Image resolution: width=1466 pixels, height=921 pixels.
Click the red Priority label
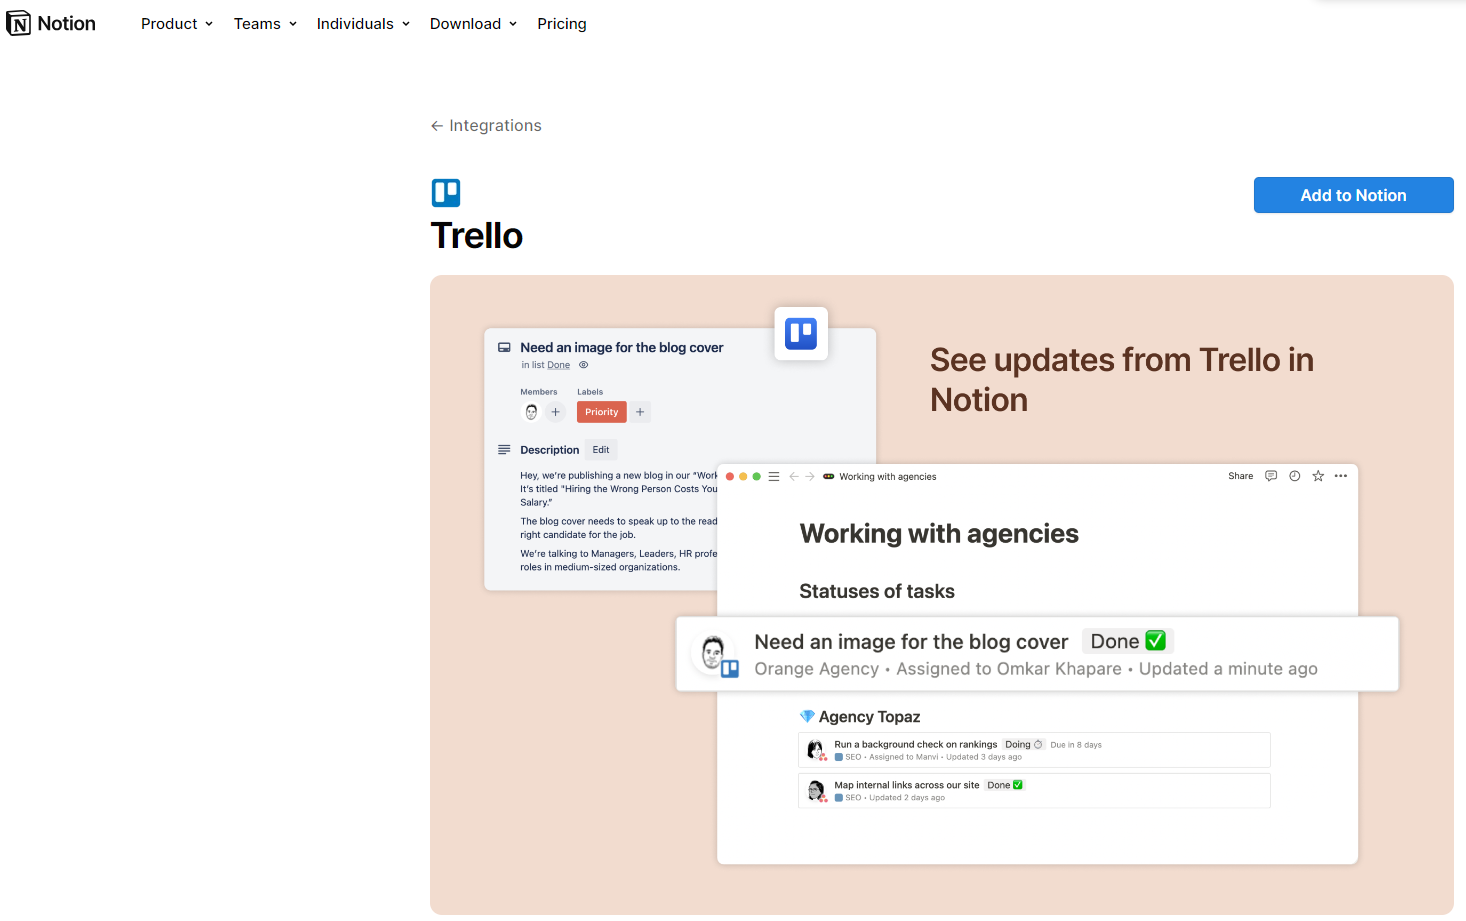click(601, 412)
